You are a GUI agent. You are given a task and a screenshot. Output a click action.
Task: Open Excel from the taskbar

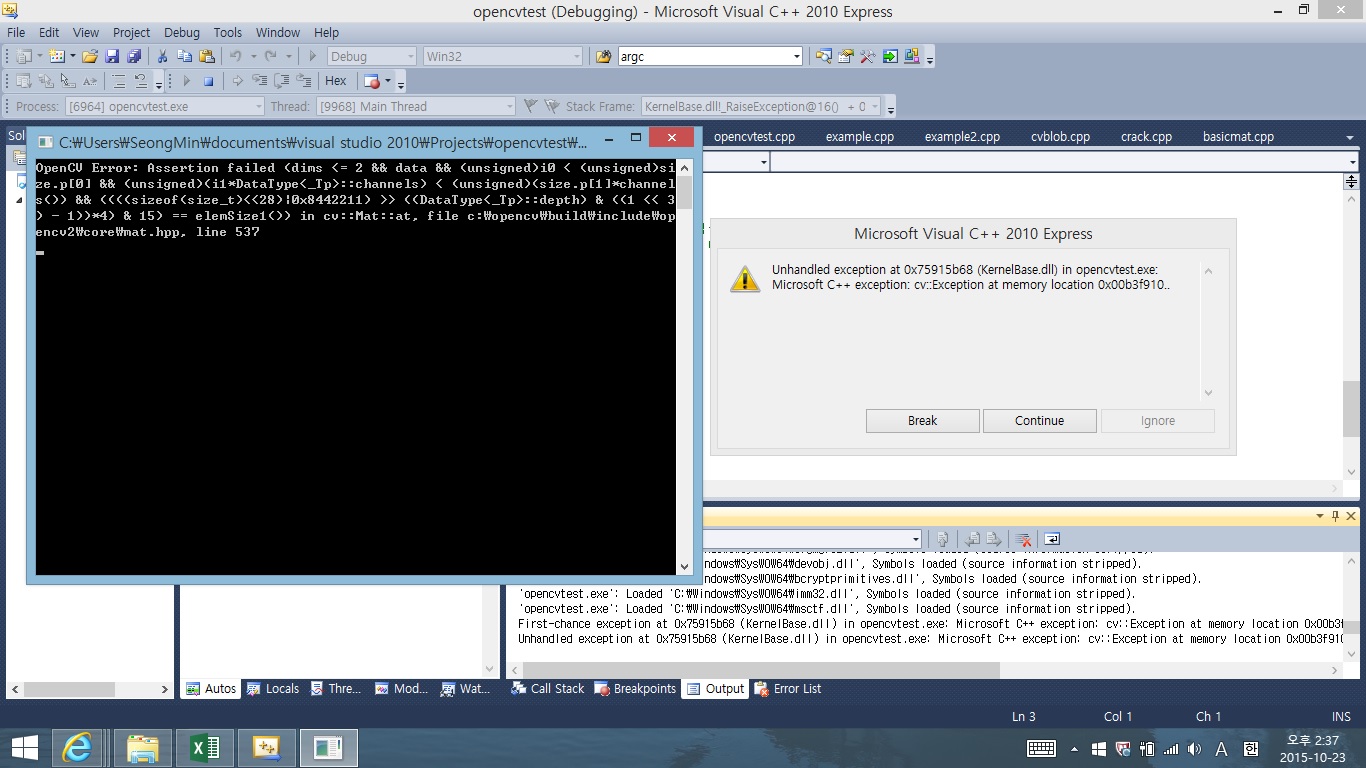204,747
